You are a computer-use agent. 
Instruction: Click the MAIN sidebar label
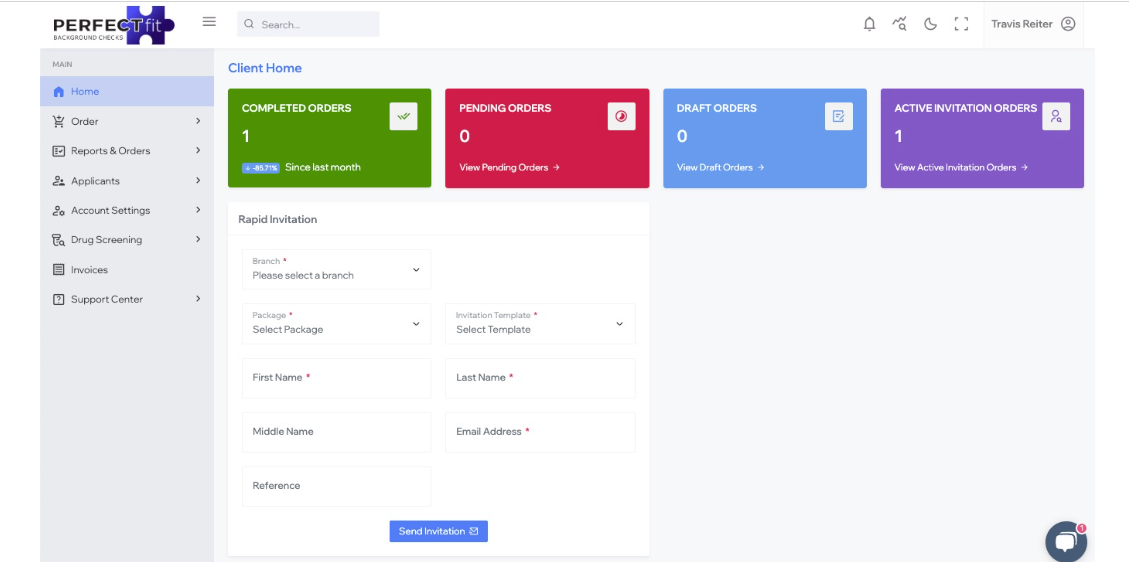click(x=63, y=65)
